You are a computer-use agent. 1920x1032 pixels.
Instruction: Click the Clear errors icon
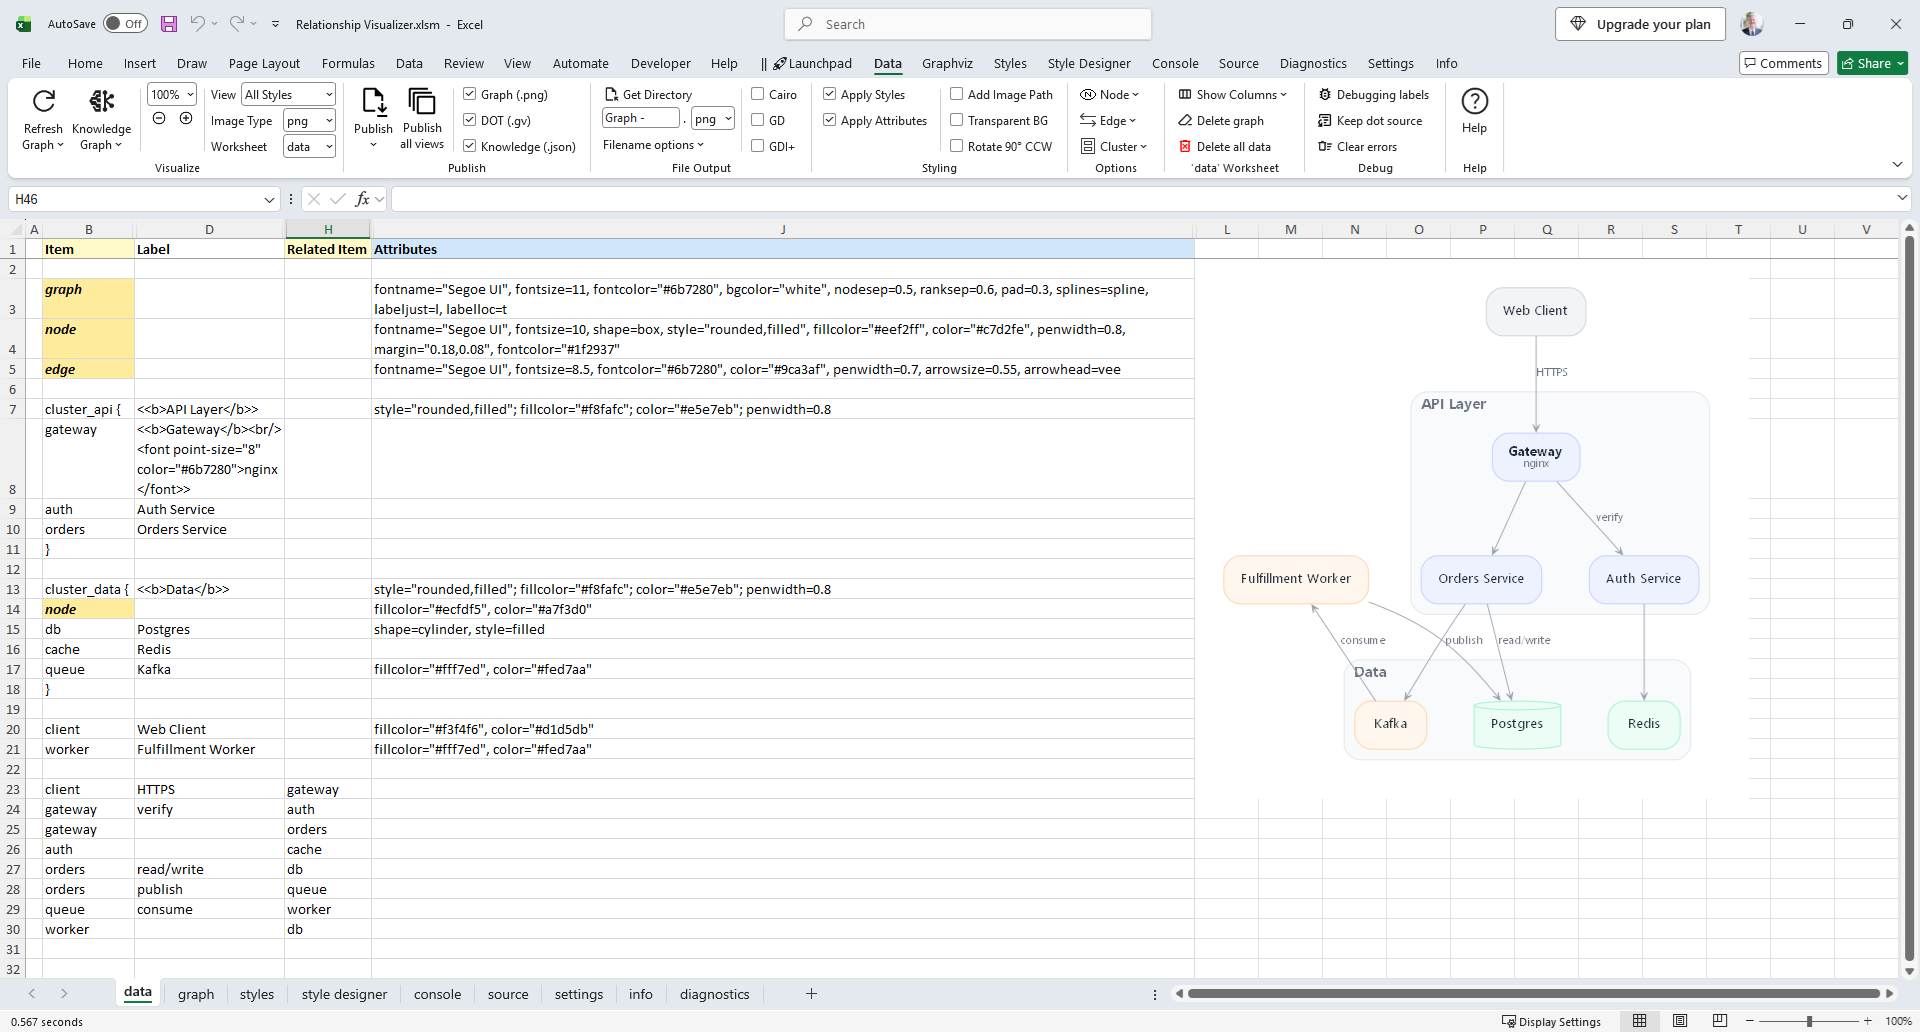[x=1325, y=146]
